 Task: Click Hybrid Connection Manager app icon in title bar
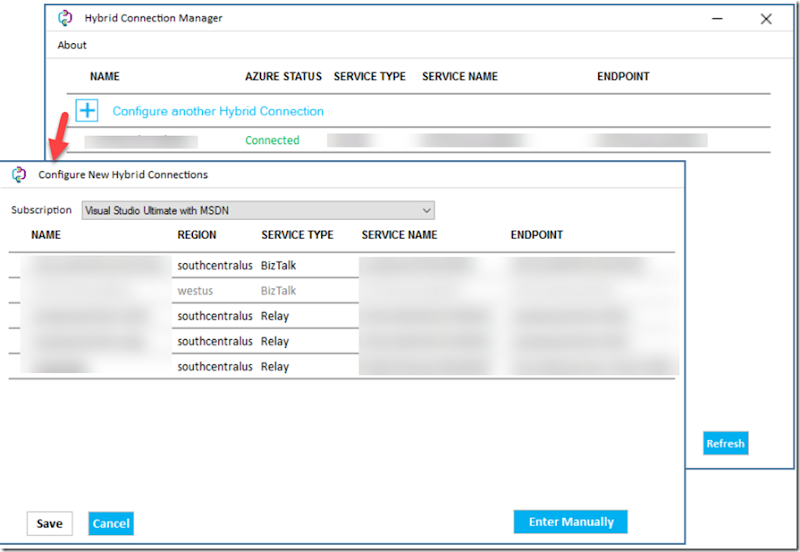65,18
